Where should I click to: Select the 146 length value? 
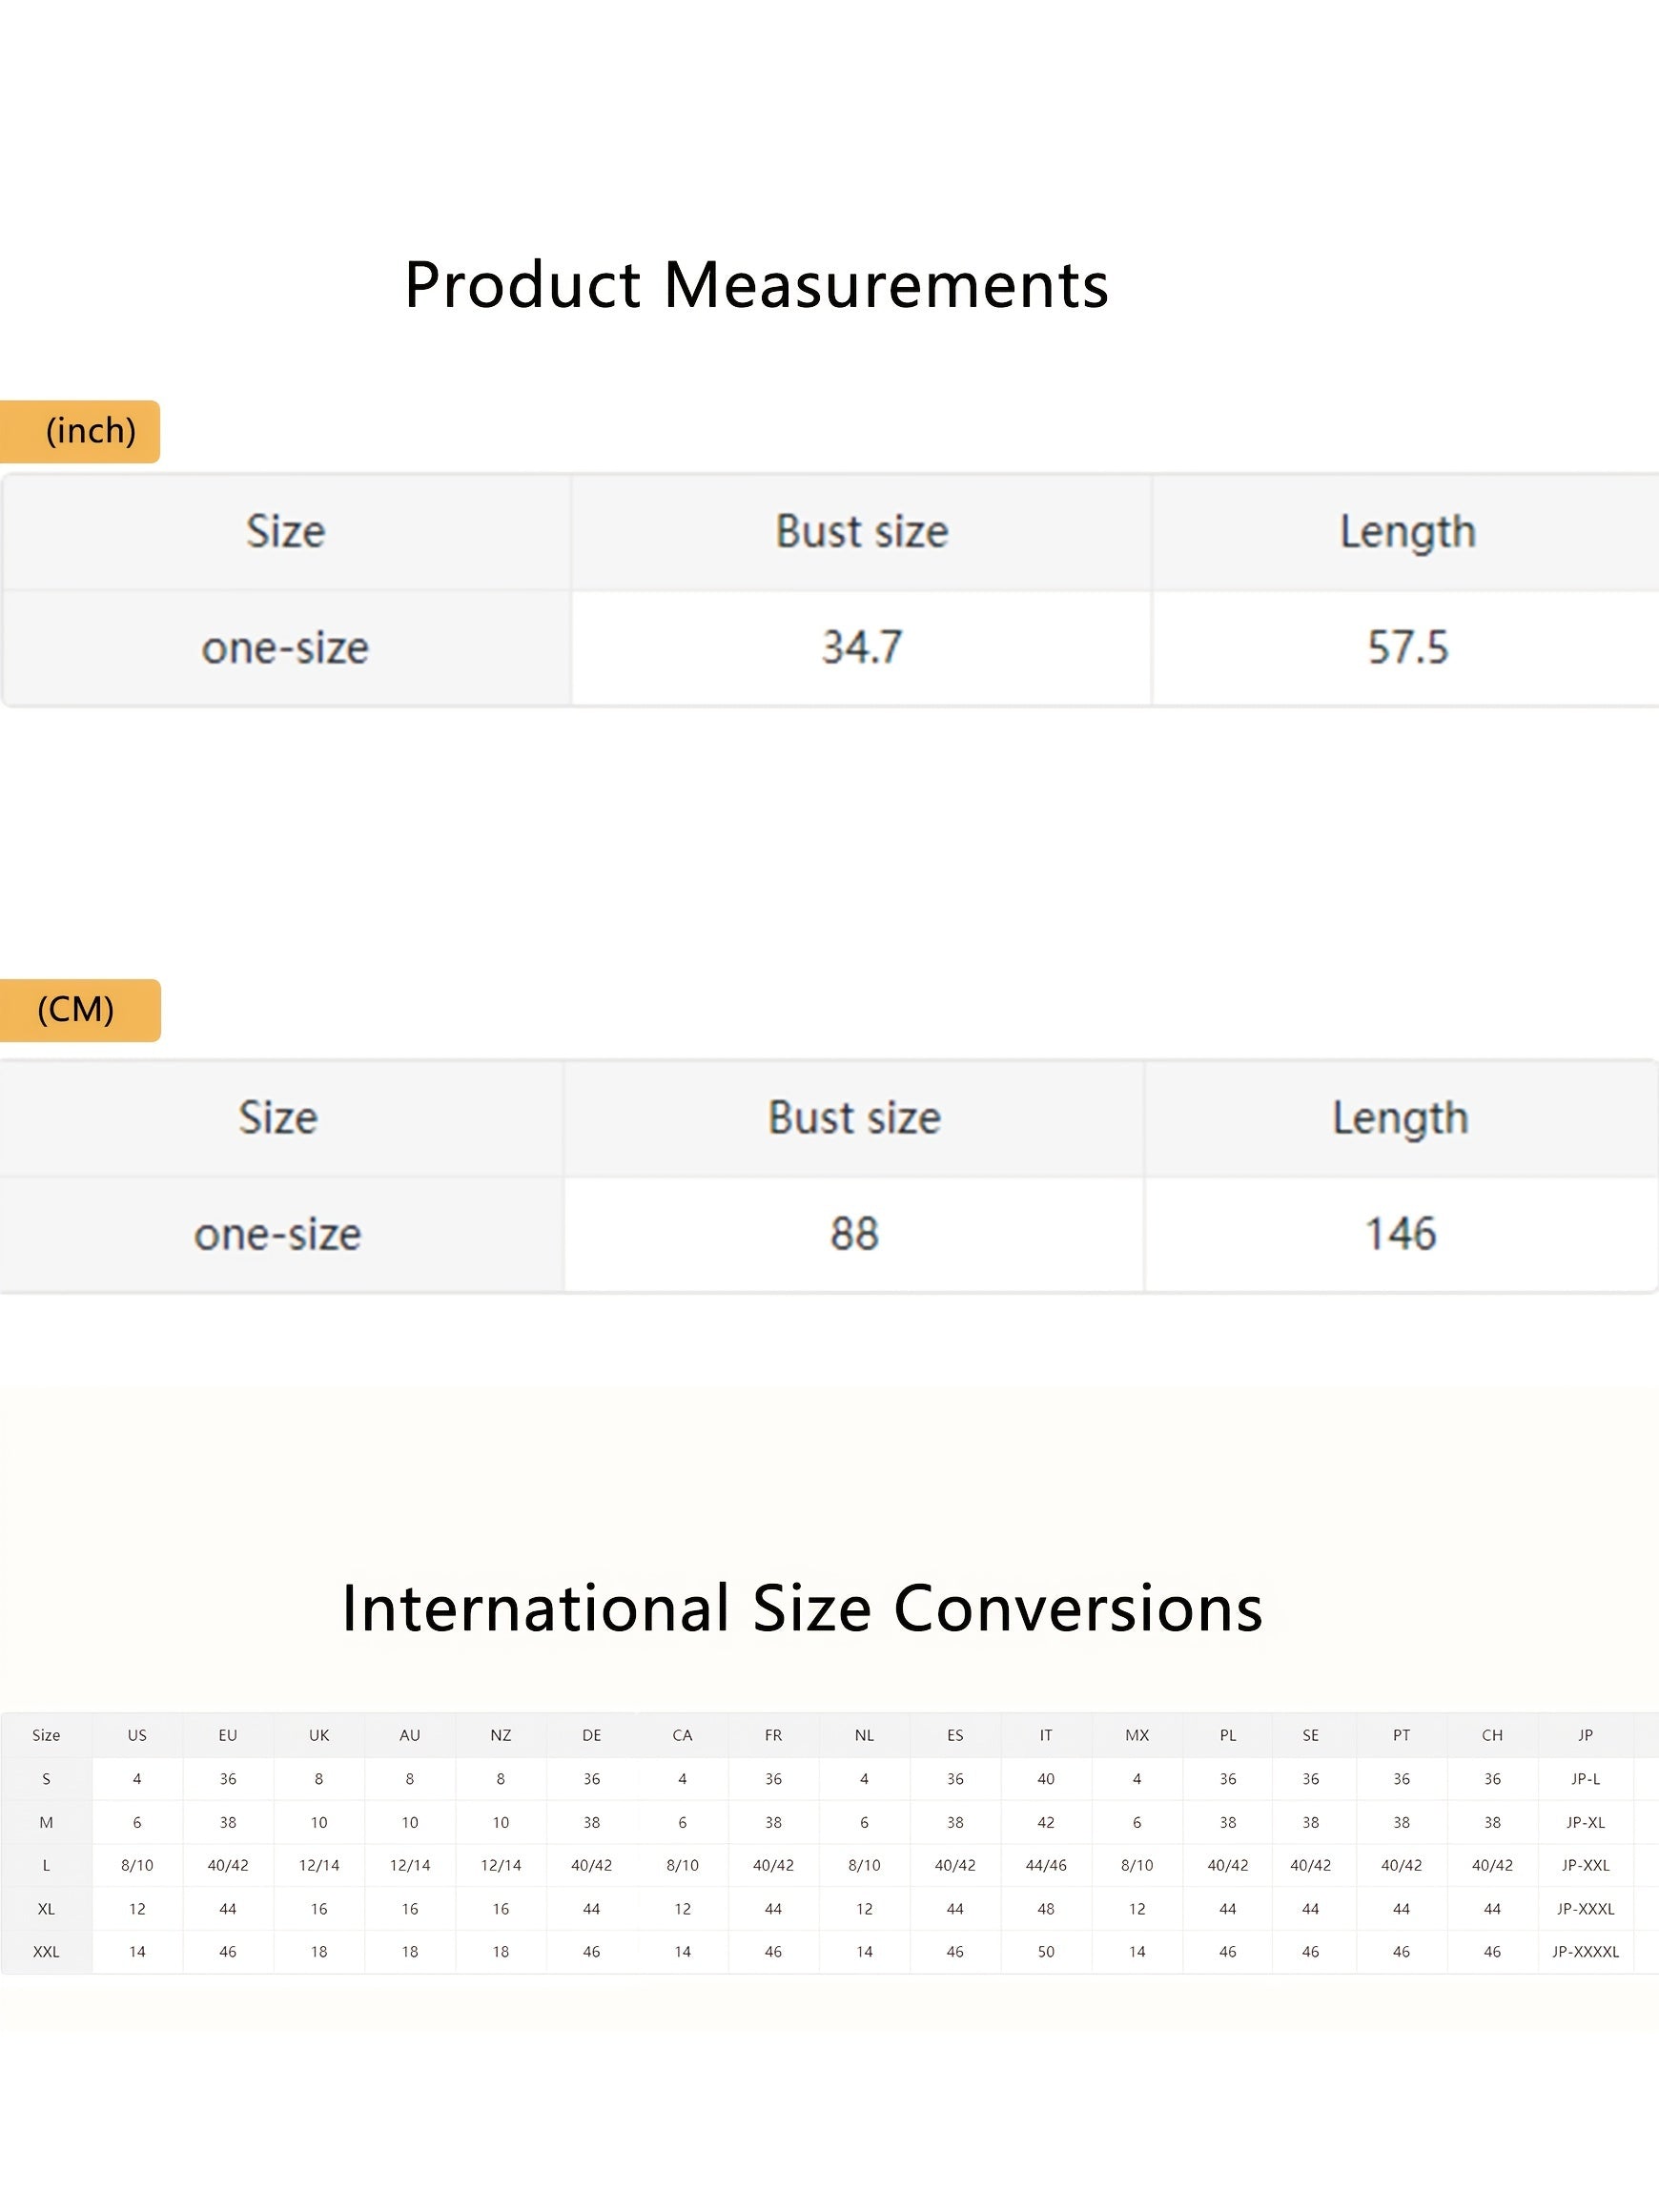(1400, 1233)
